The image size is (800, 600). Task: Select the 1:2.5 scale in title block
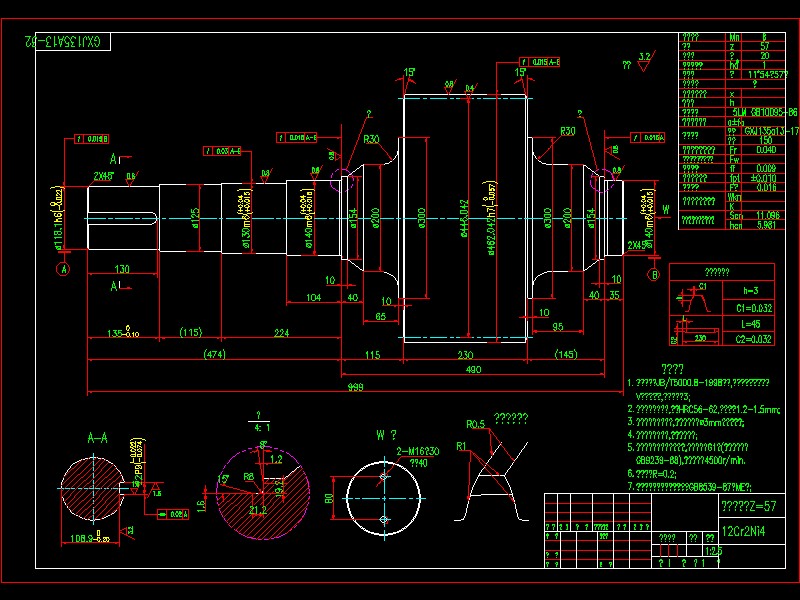pos(713,551)
